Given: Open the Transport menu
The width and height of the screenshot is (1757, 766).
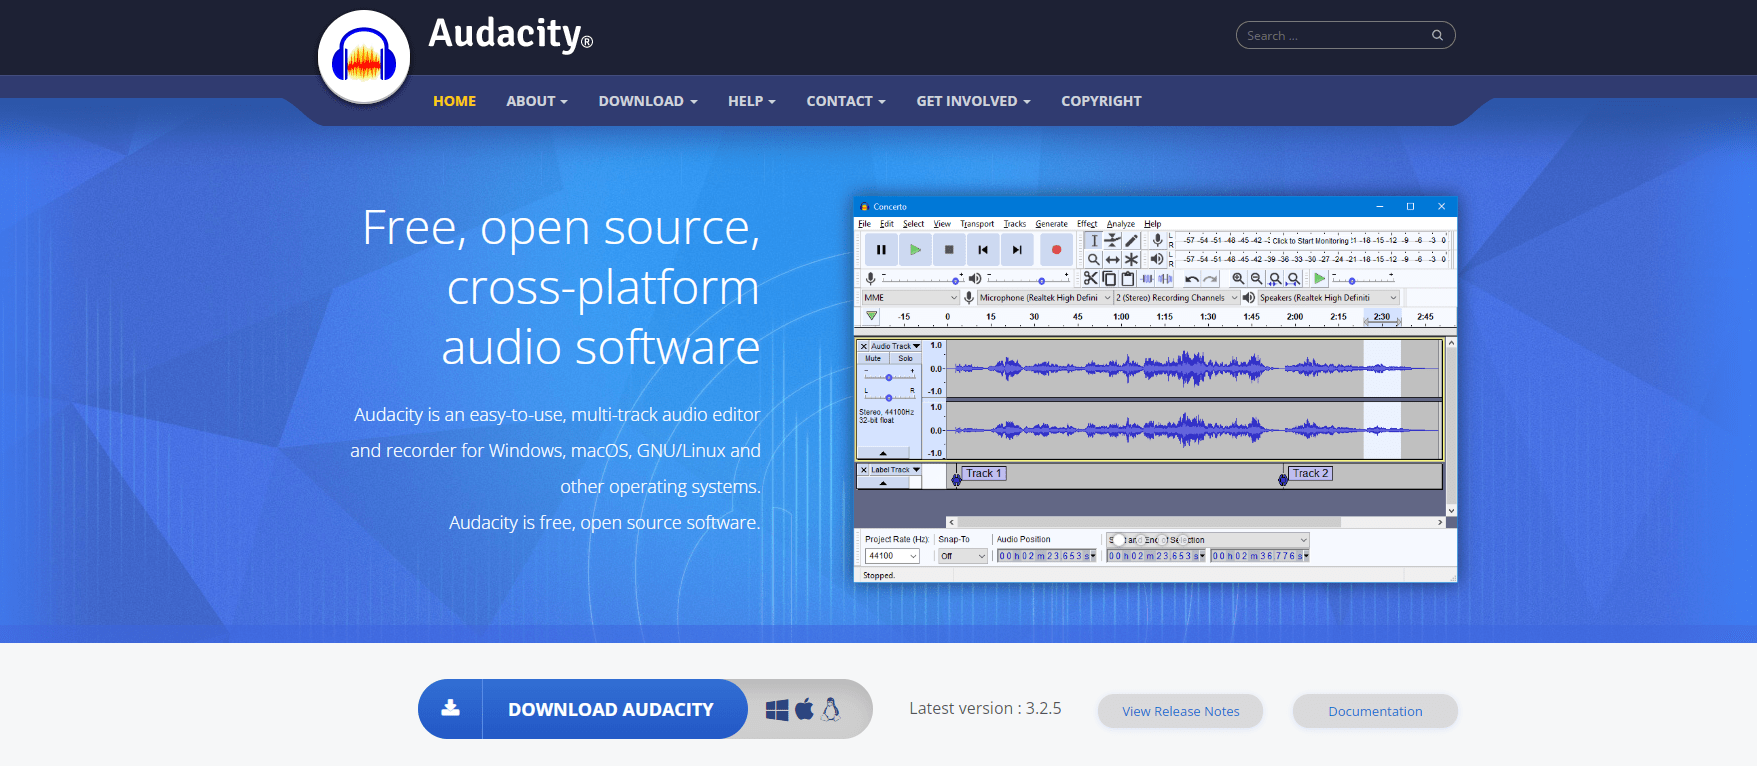Looking at the screenshot, I should tap(977, 224).
